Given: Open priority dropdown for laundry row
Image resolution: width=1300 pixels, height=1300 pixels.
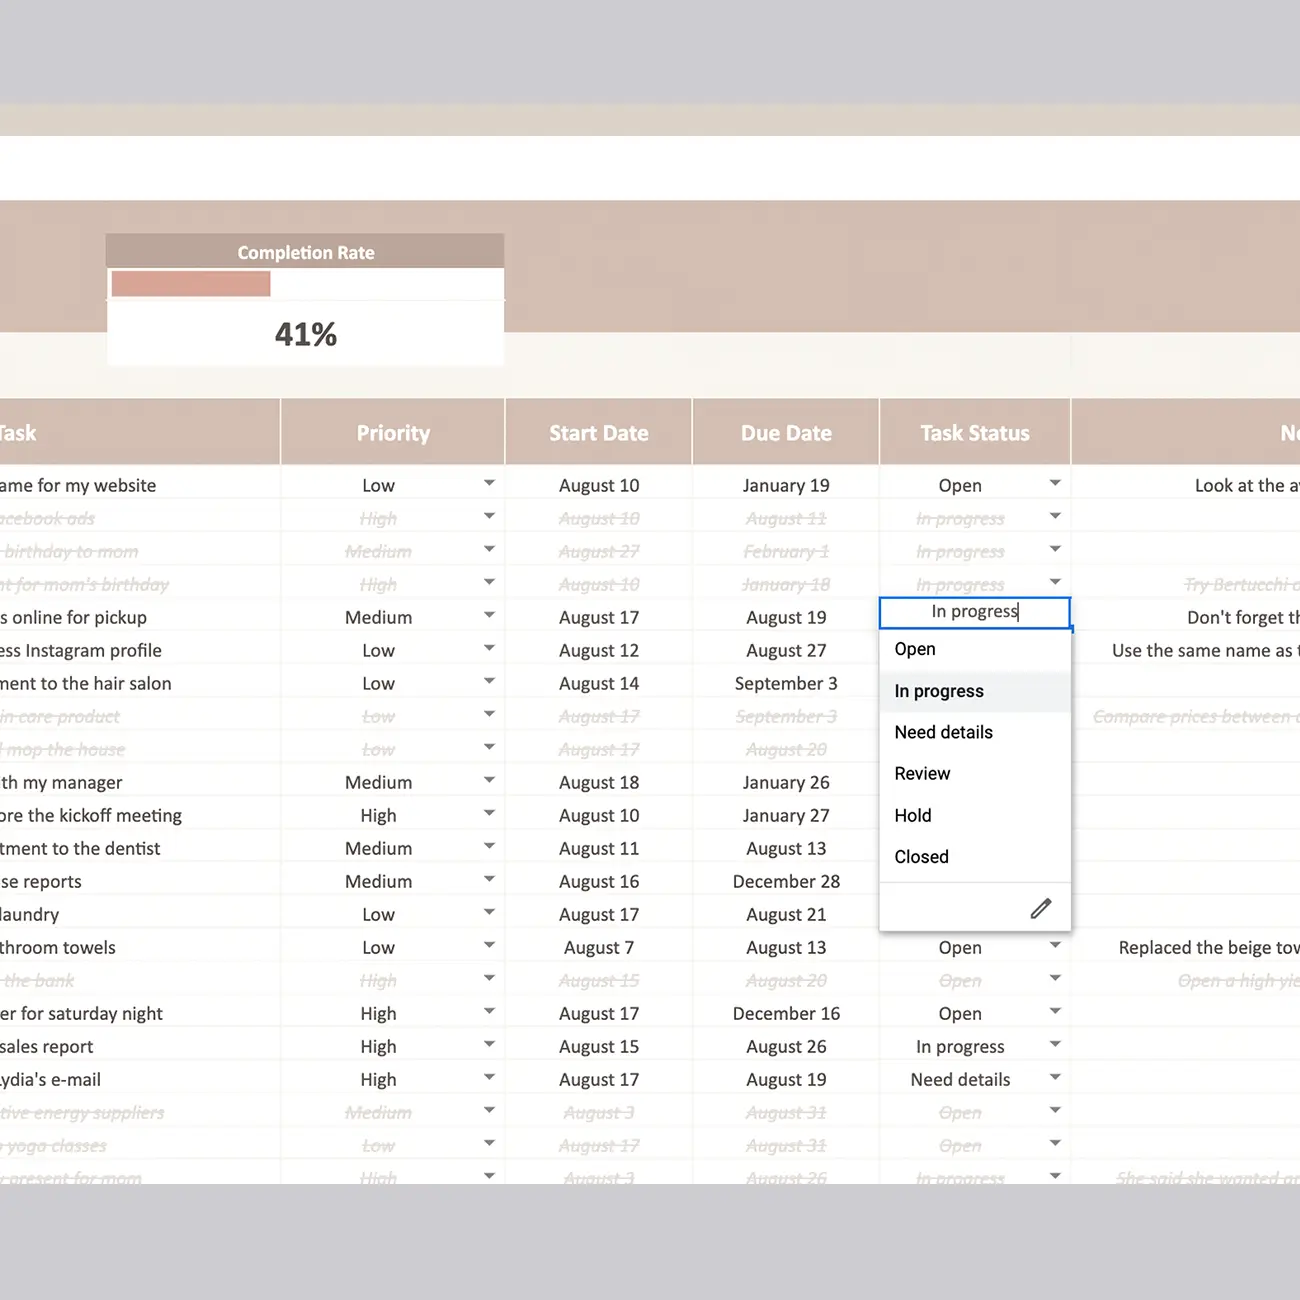Looking at the screenshot, I should [x=489, y=912].
